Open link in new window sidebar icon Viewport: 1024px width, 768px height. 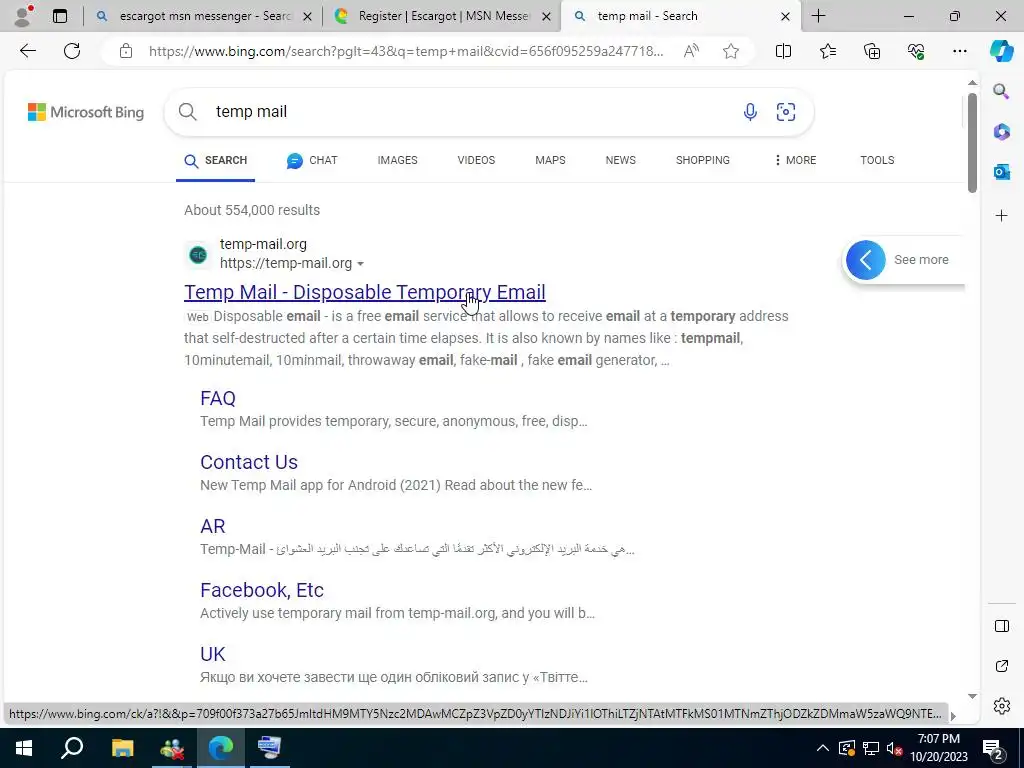1002,666
